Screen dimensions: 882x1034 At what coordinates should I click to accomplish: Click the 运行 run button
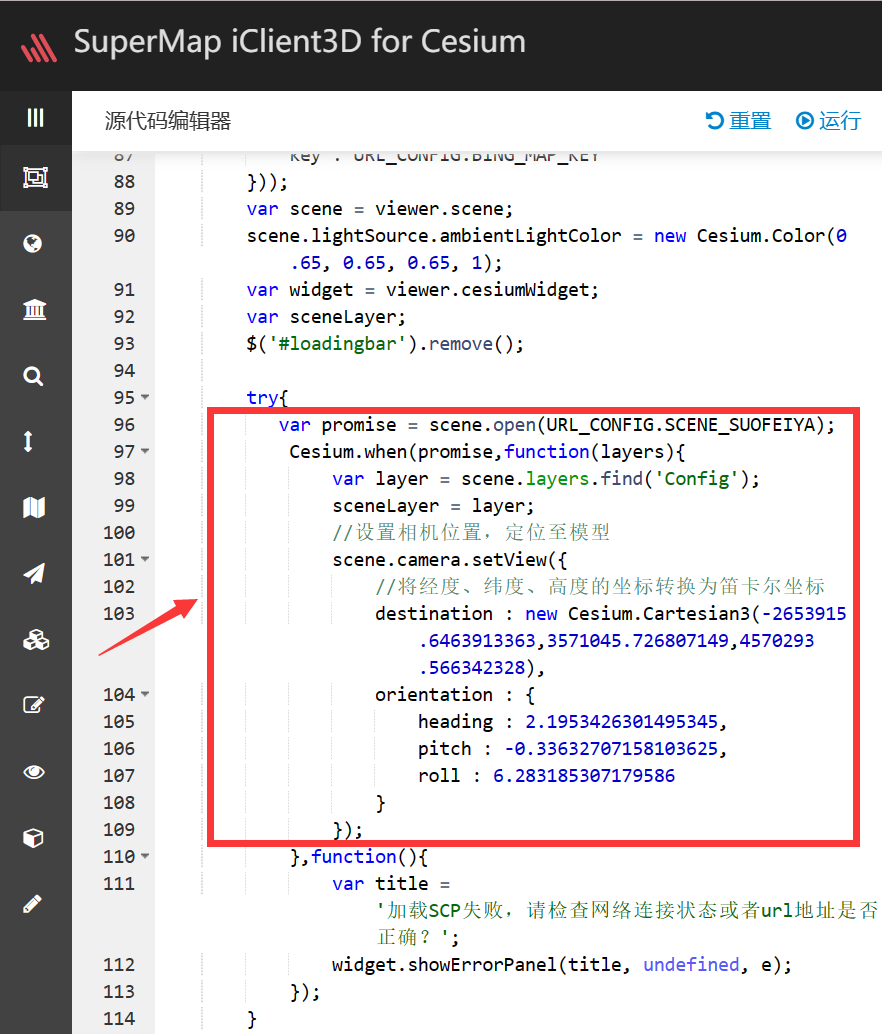click(x=829, y=121)
